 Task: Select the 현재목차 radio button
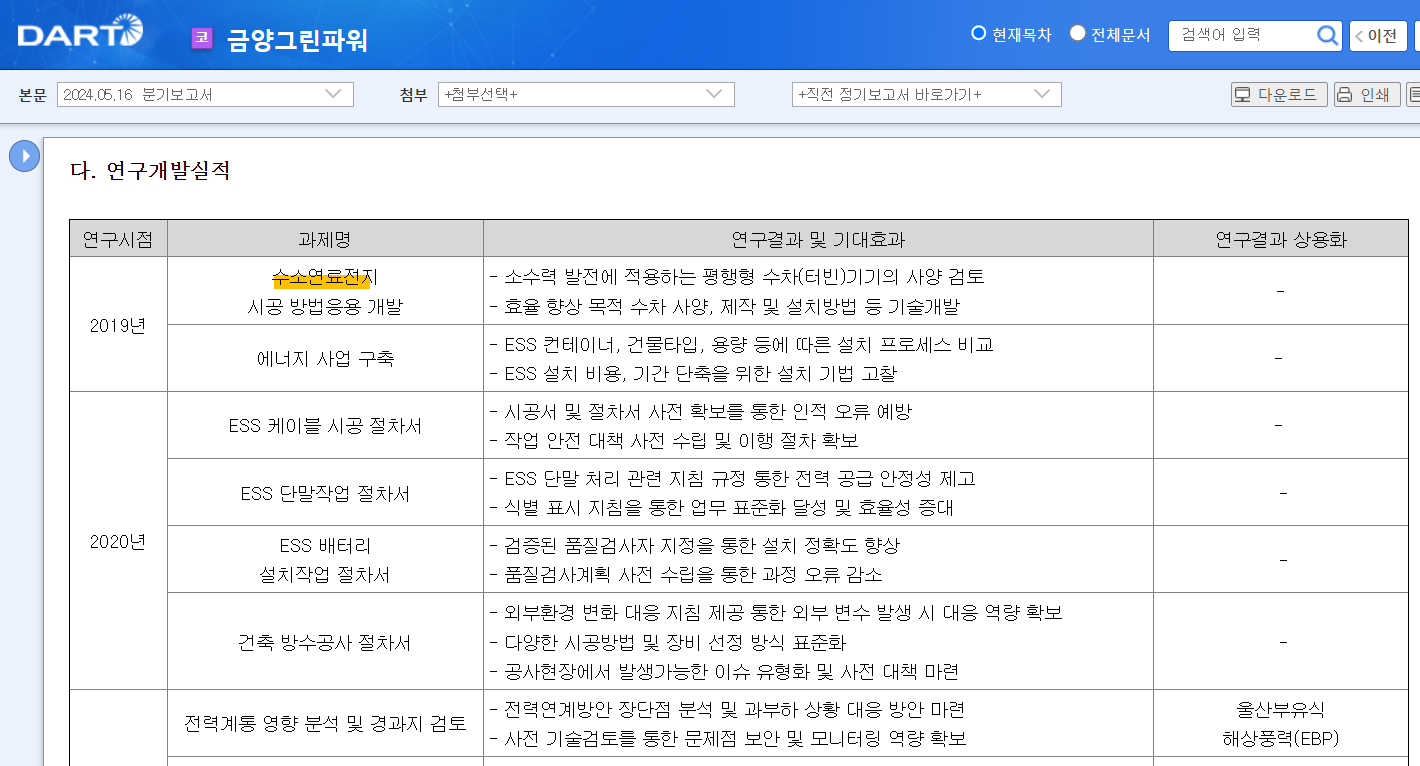pos(979,33)
